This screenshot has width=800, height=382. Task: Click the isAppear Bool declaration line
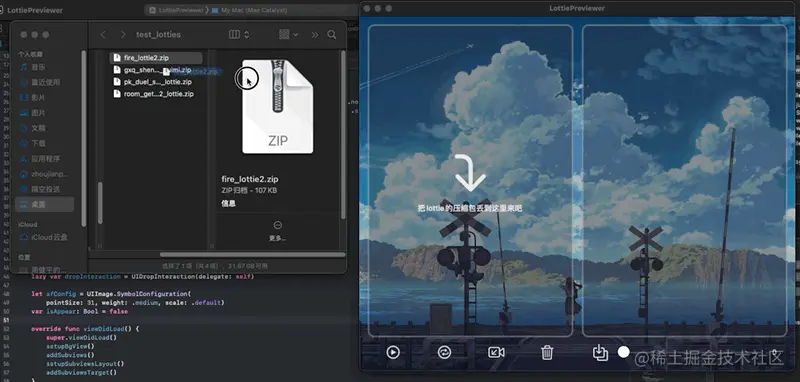tap(80, 311)
